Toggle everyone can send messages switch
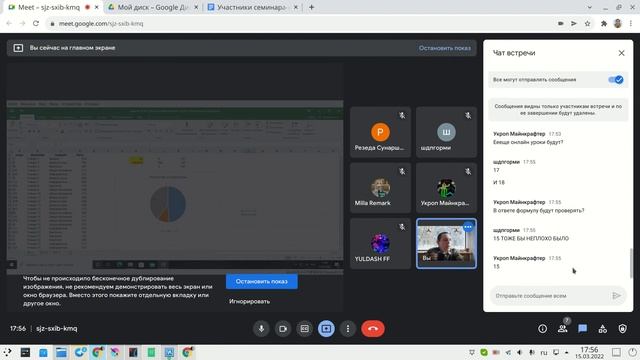Screen dimensions: 640x360 [x=616, y=80]
